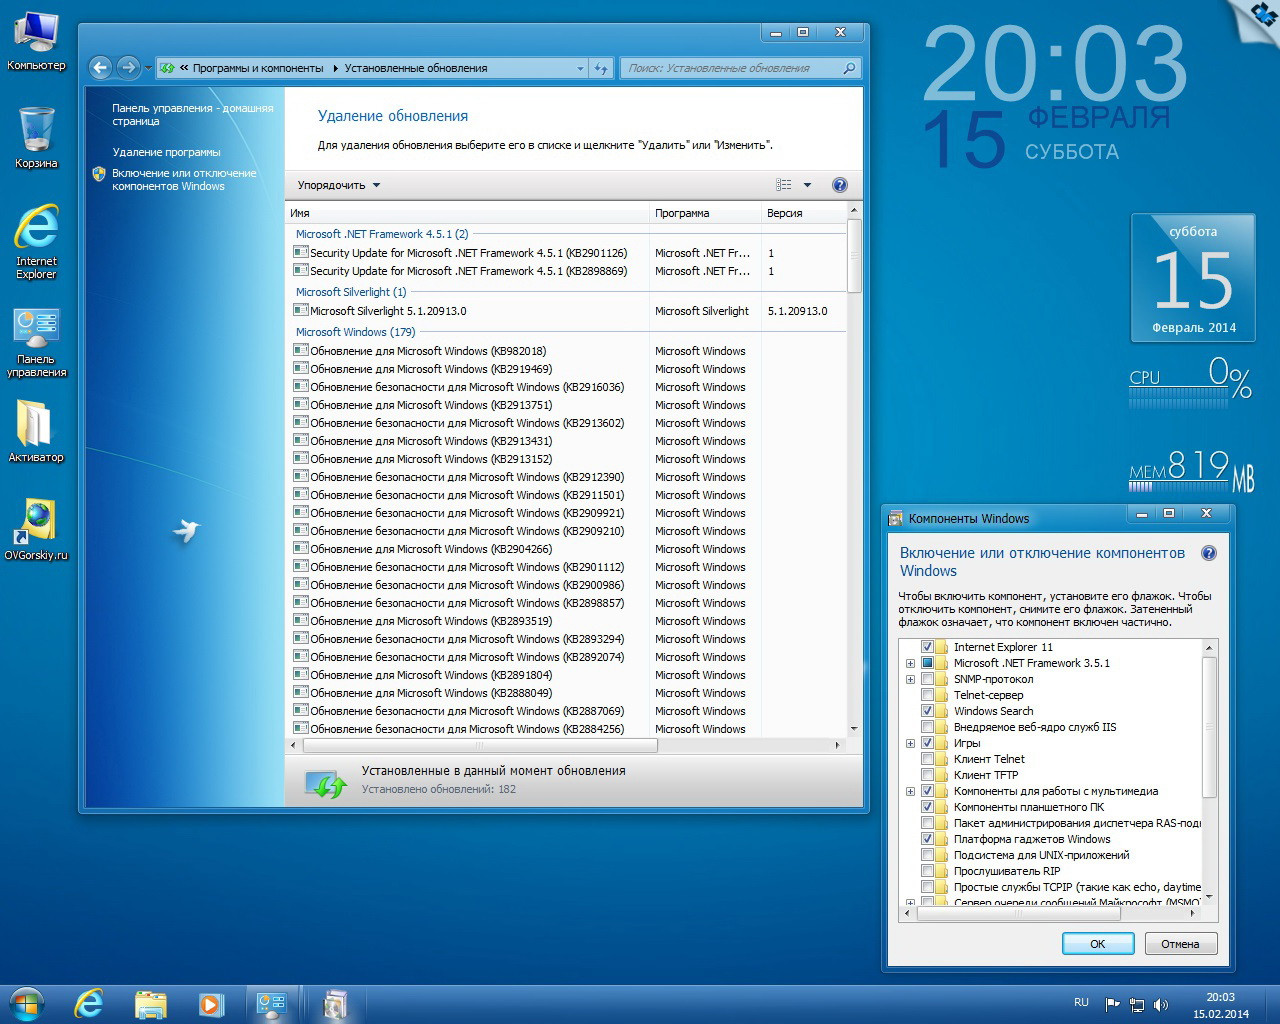Open the Панель управления desktop icon
The width and height of the screenshot is (1280, 1024).
[36, 342]
